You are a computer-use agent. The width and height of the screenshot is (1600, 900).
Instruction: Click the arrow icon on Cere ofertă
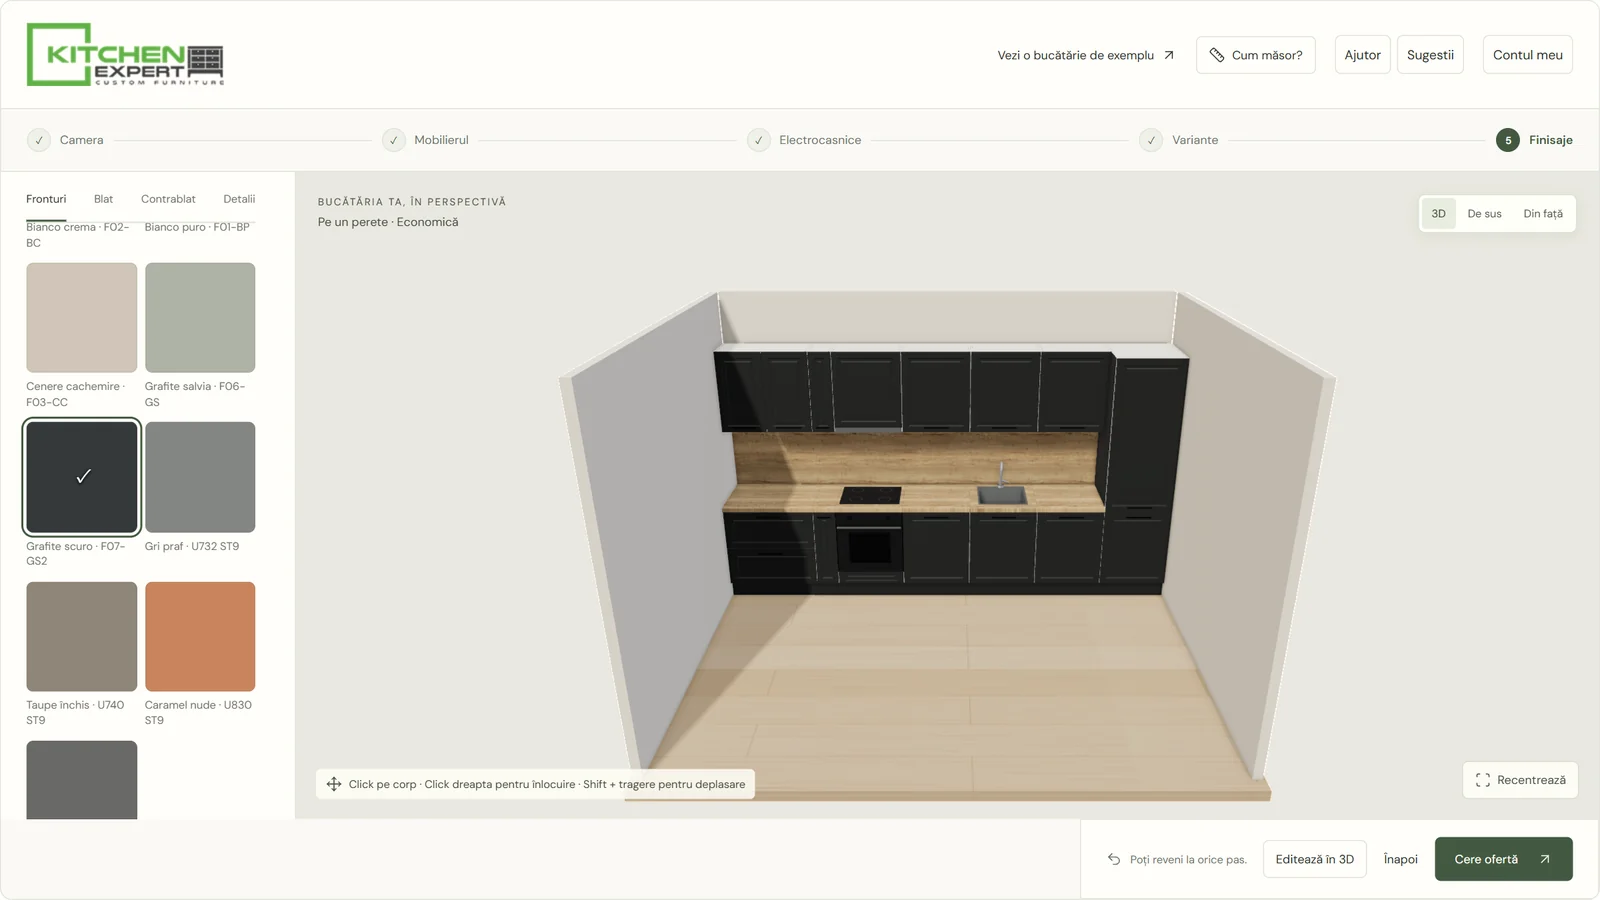1545,859
